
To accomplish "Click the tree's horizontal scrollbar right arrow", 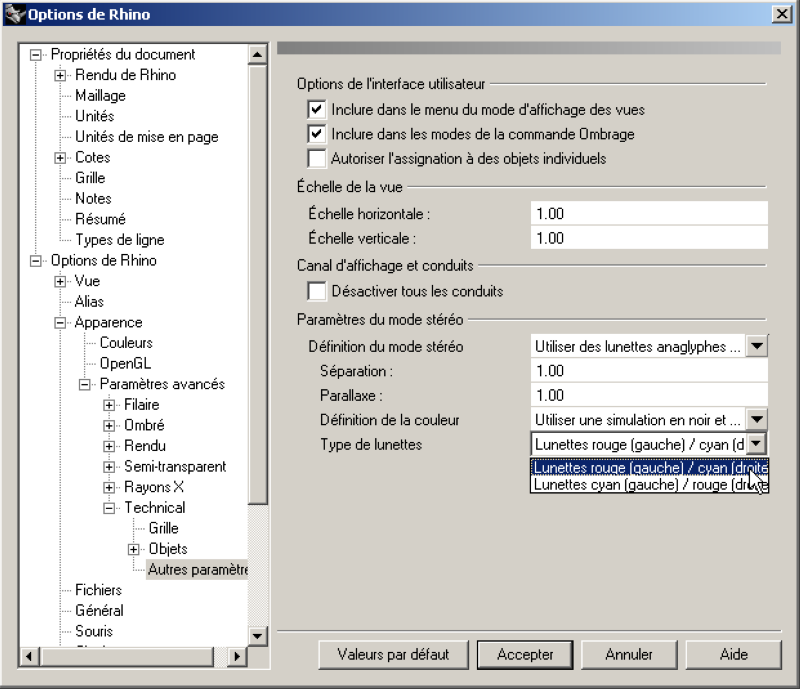I will 236,656.
